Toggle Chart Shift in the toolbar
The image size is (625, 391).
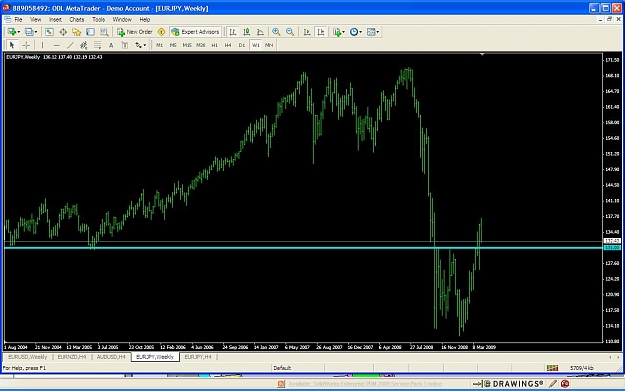coord(321,32)
